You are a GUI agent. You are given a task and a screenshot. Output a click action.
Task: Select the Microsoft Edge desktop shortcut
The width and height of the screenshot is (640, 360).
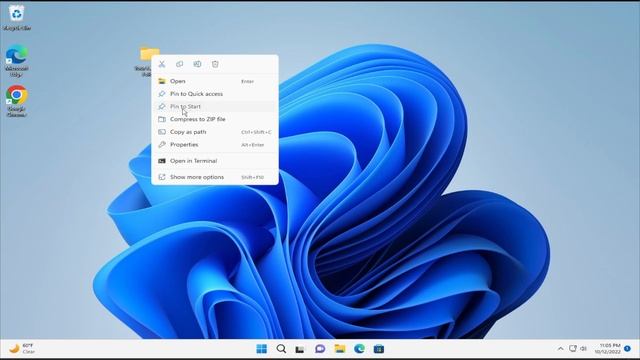17,61
